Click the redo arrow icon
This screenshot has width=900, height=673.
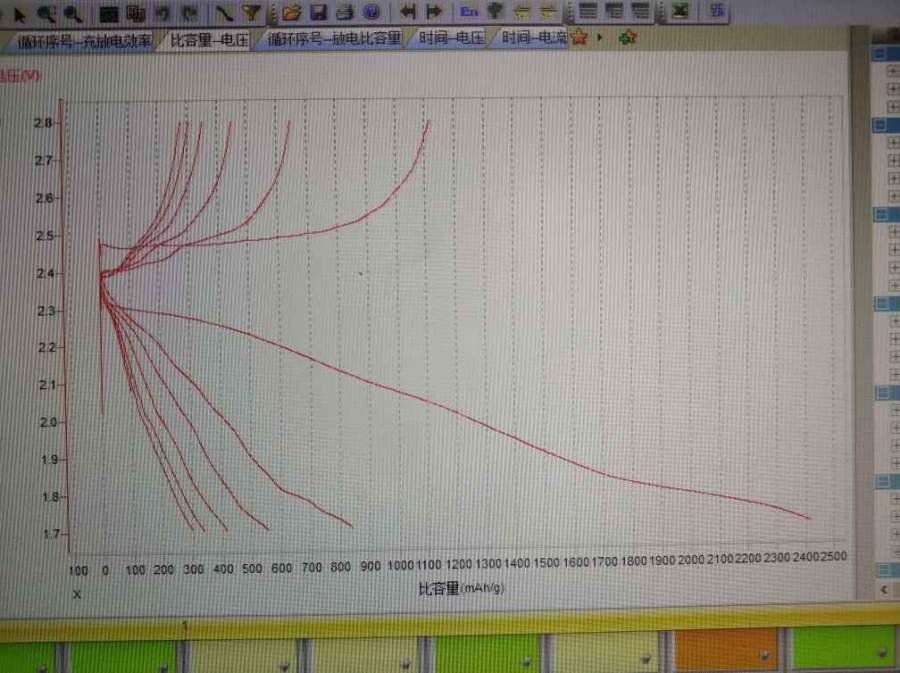pyautogui.click(x=189, y=13)
